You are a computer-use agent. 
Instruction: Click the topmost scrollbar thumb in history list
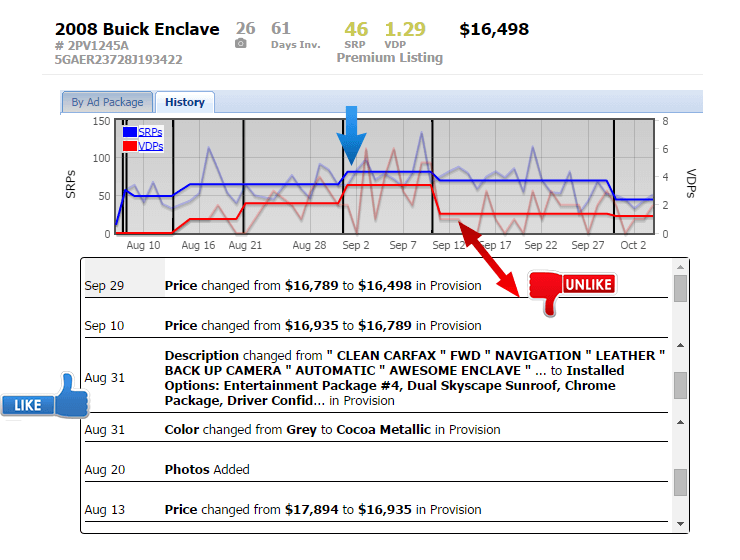680,289
